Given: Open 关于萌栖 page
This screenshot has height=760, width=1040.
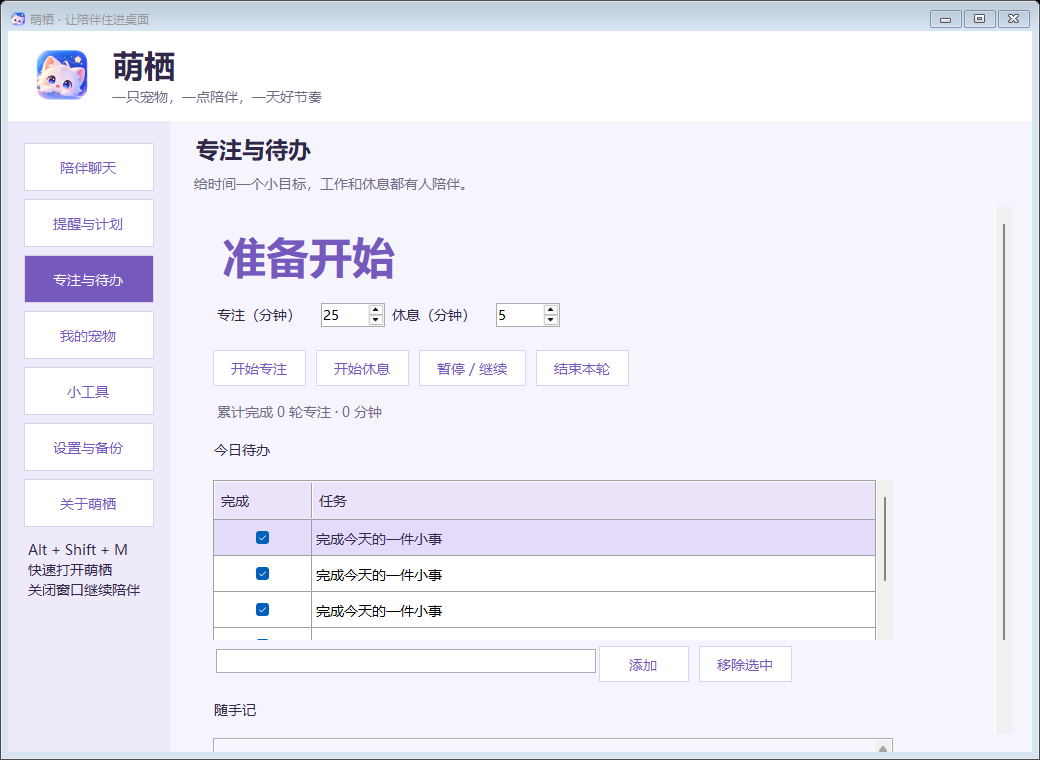Looking at the screenshot, I should 89,503.
